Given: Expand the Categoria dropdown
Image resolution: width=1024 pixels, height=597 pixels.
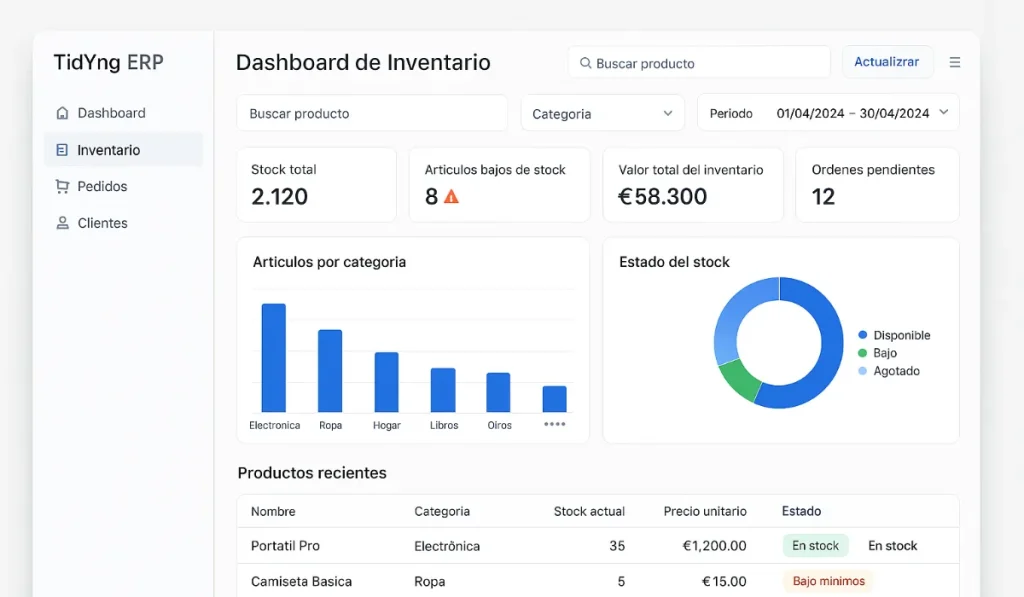Looking at the screenshot, I should pos(602,114).
